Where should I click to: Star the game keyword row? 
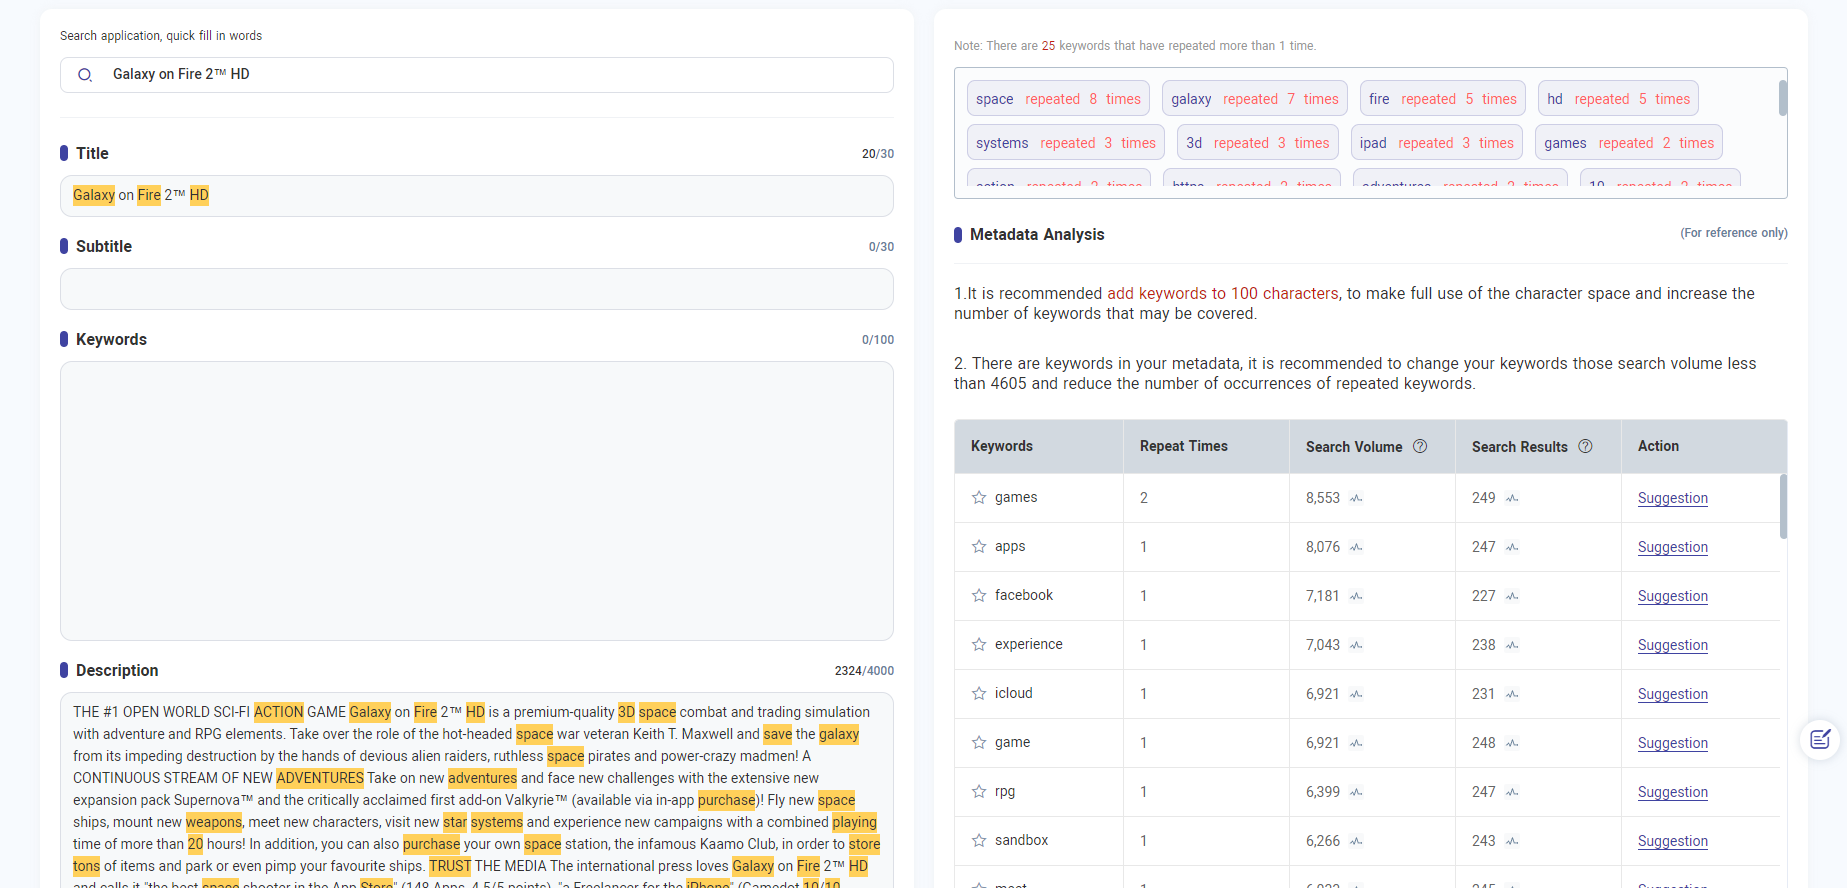[x=979, y=743]
